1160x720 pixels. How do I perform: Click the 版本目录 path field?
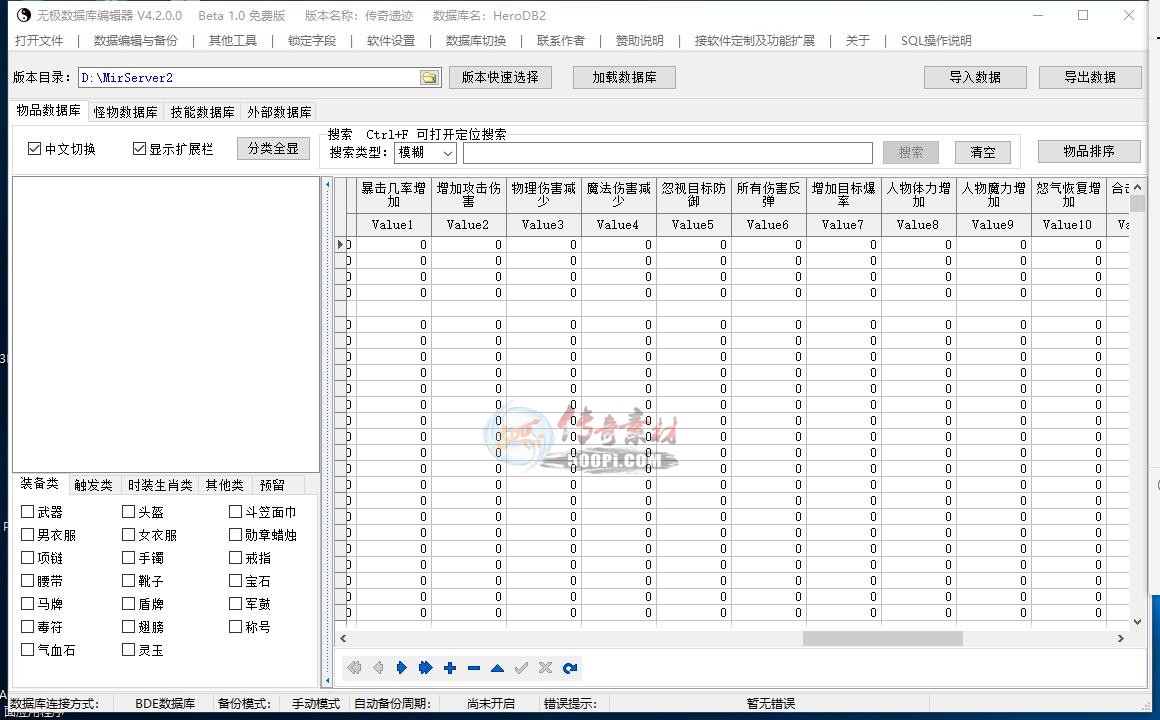click(x=250, y=78)
